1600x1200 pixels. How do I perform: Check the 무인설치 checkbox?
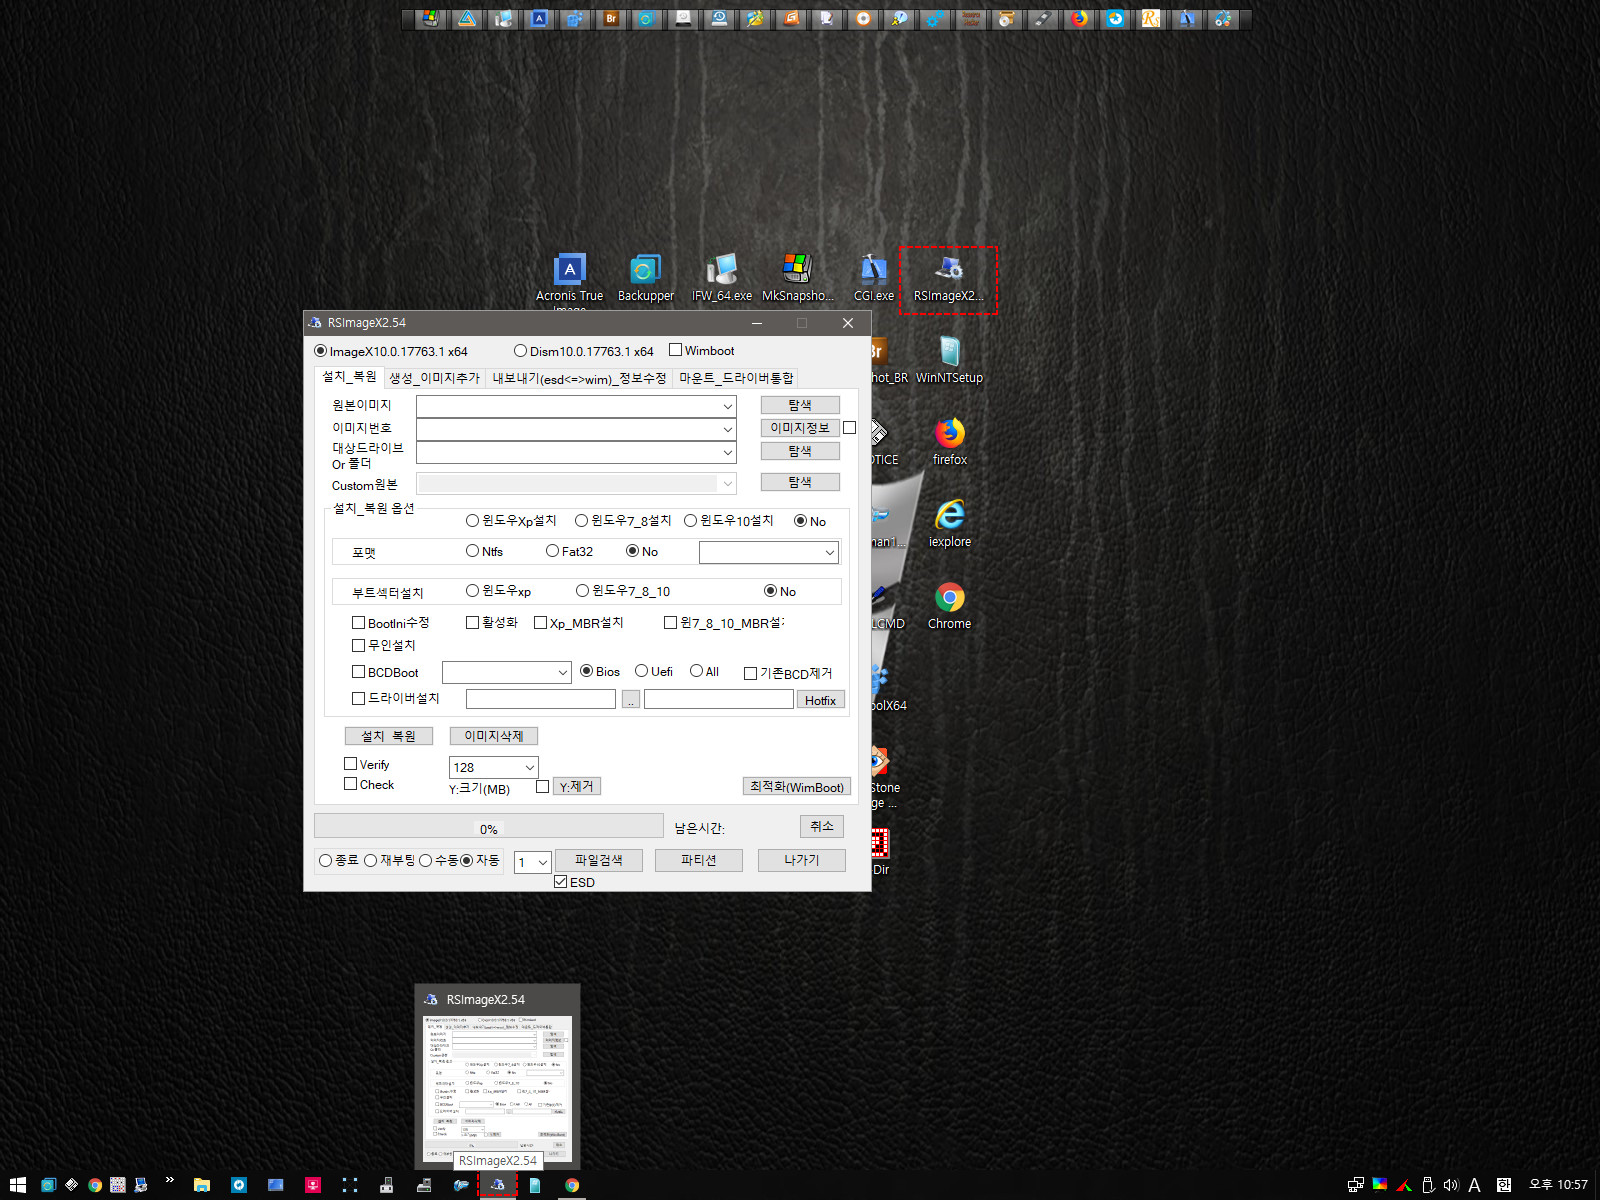click(x=383, y=645)
